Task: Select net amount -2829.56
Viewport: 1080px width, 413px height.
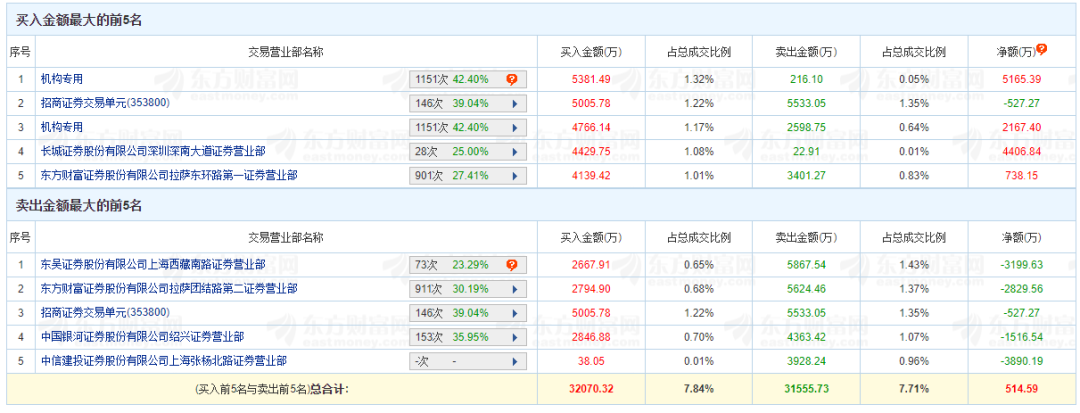Action: point(1021,288)
